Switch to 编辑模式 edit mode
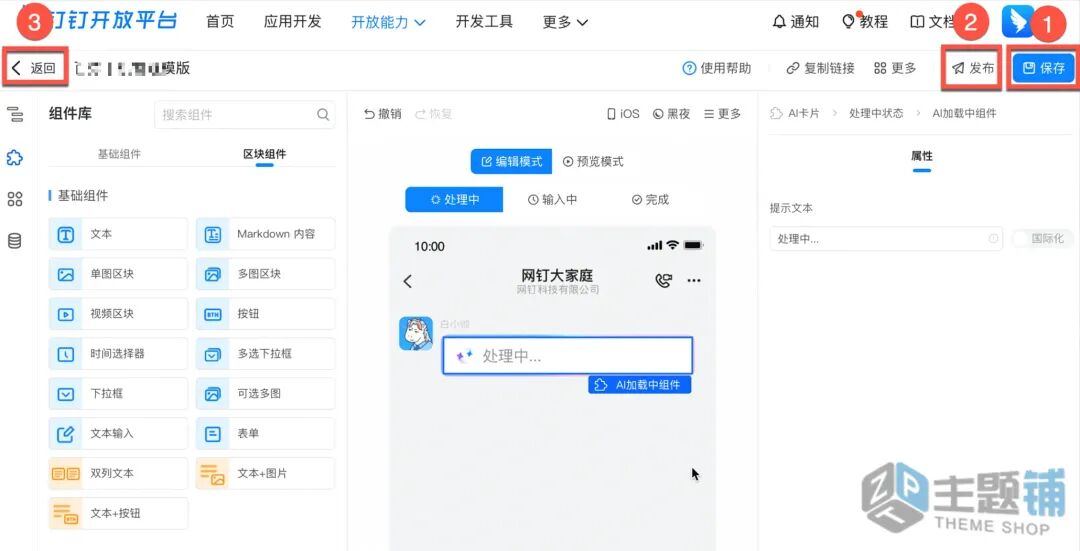This screenshot has width=1080, height=551. pos(512,161)
